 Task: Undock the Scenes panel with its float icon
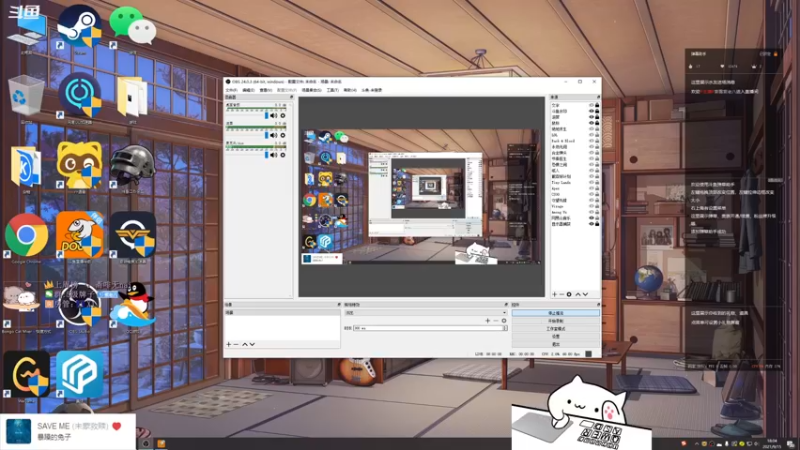pyautogui.click(x=339, y=305)
